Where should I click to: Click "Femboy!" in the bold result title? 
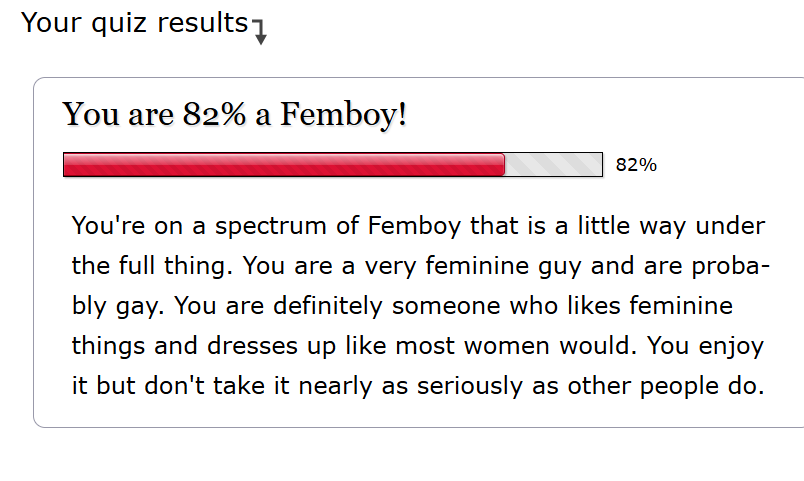click(343, 114)
